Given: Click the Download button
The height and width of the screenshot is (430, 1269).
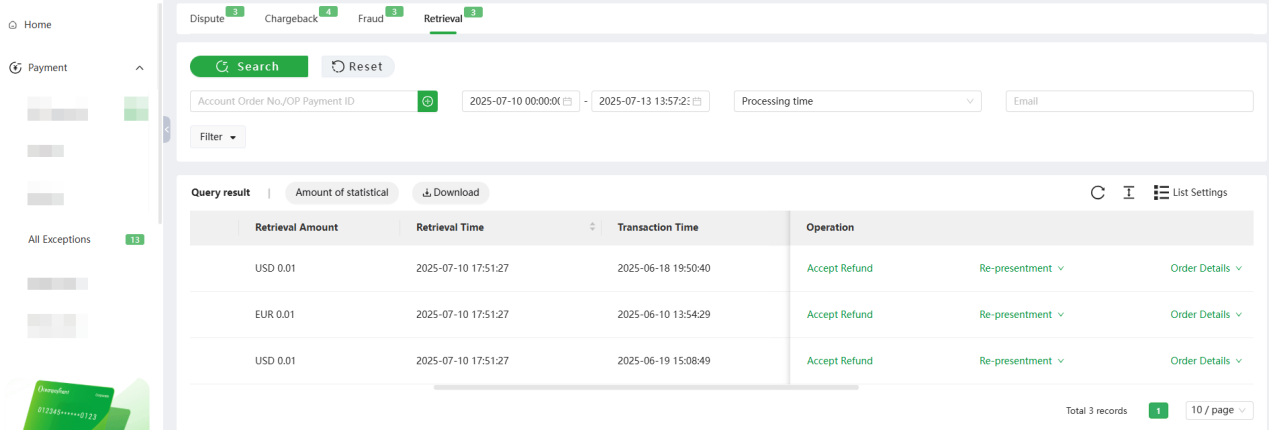Looking at the screenshot, I should 451,193.
